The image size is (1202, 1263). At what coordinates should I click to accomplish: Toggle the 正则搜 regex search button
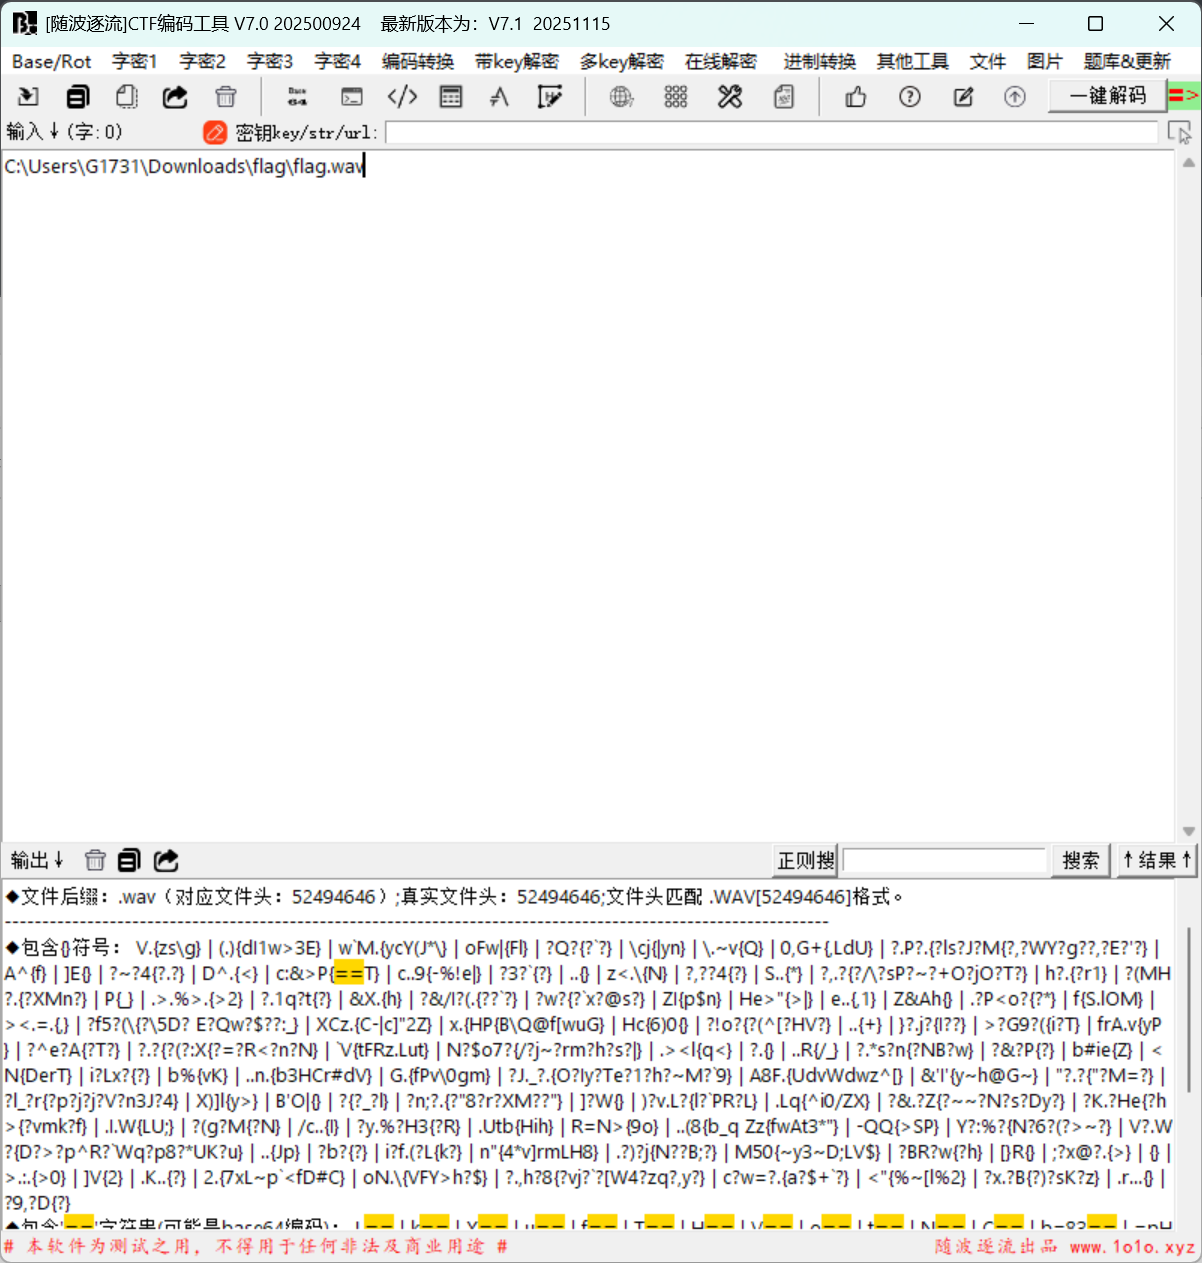point(805,860)
